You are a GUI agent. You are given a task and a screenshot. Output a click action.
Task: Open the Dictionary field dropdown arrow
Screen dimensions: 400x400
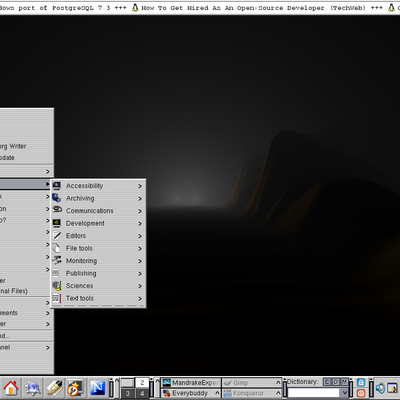[x=345, y=393]
